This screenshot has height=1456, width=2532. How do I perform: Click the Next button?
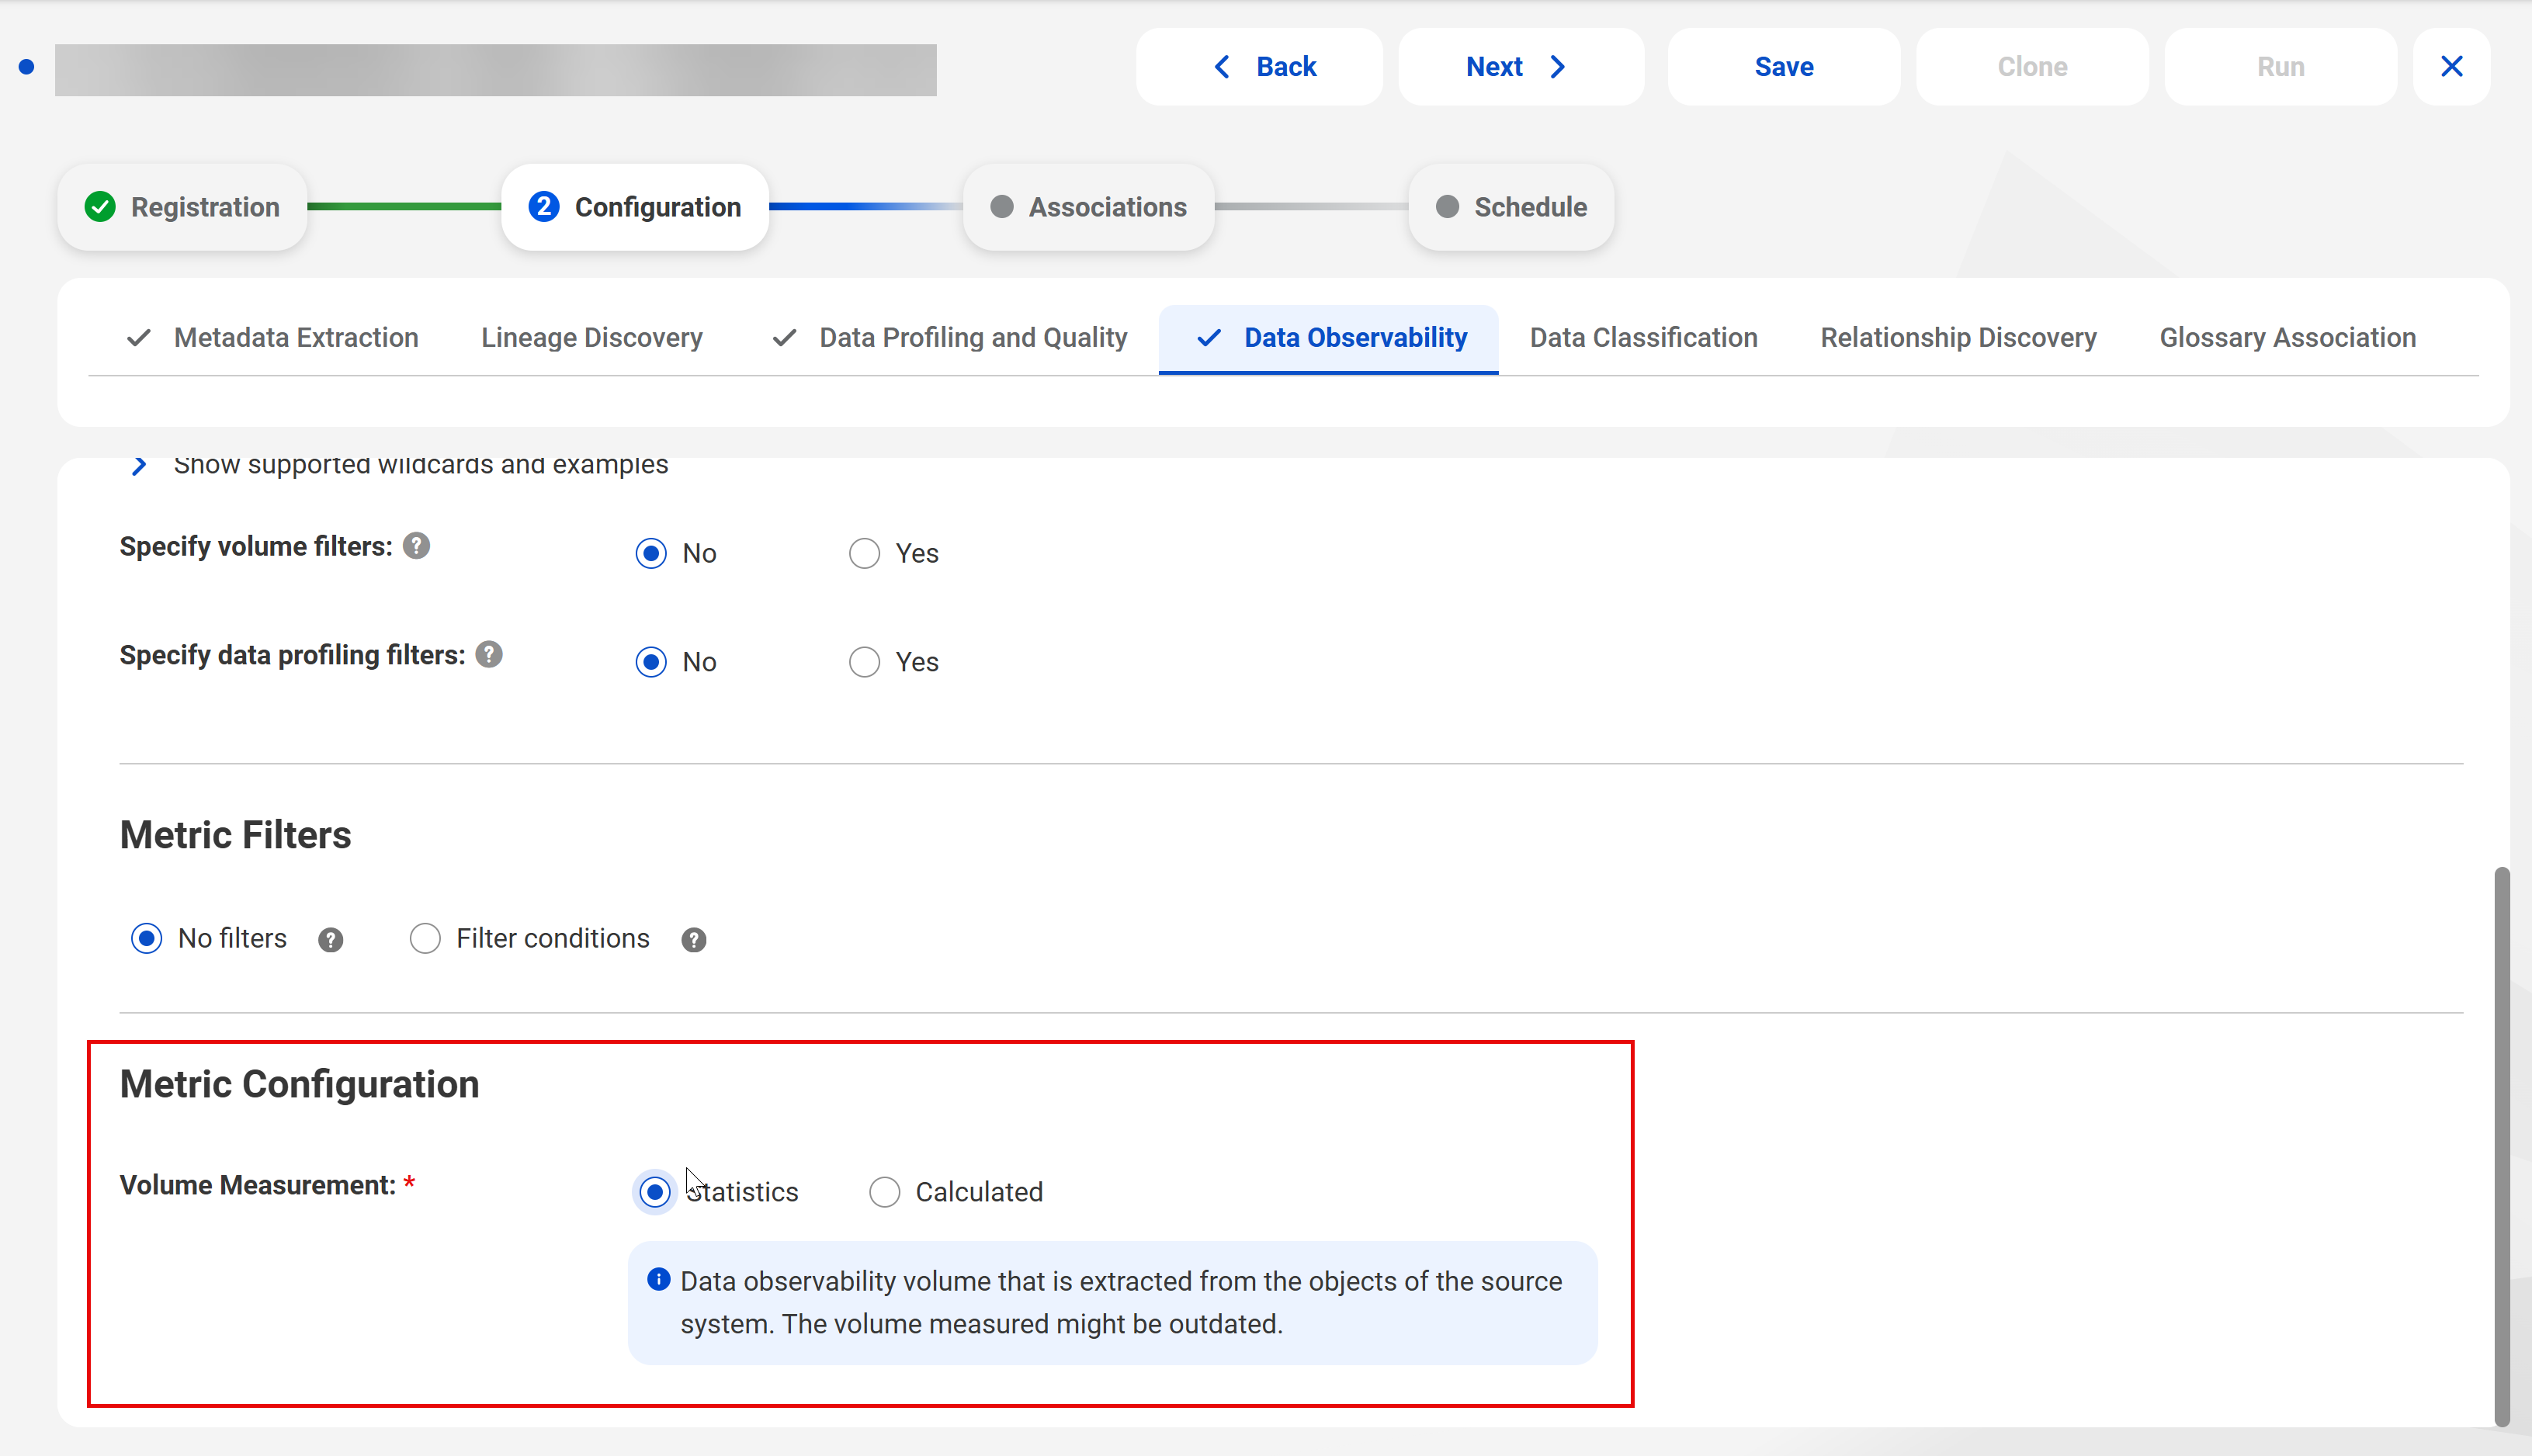[1521, 67]
